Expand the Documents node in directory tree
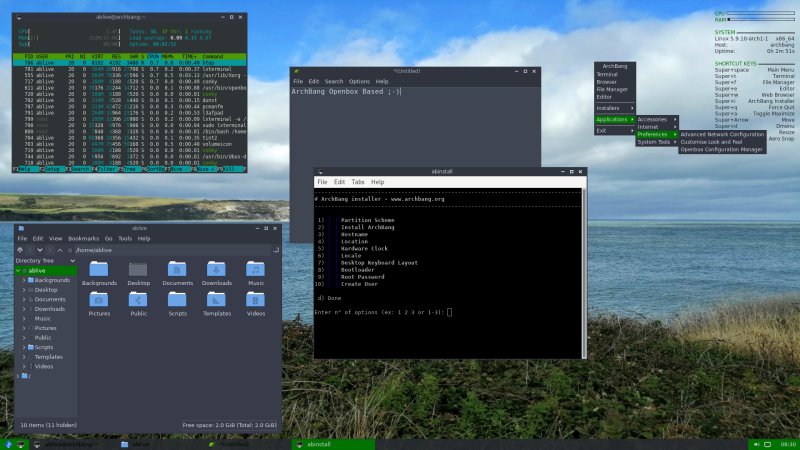Image resolution: width=800 pixels, height=450 pixels. [x=25, y=299]
